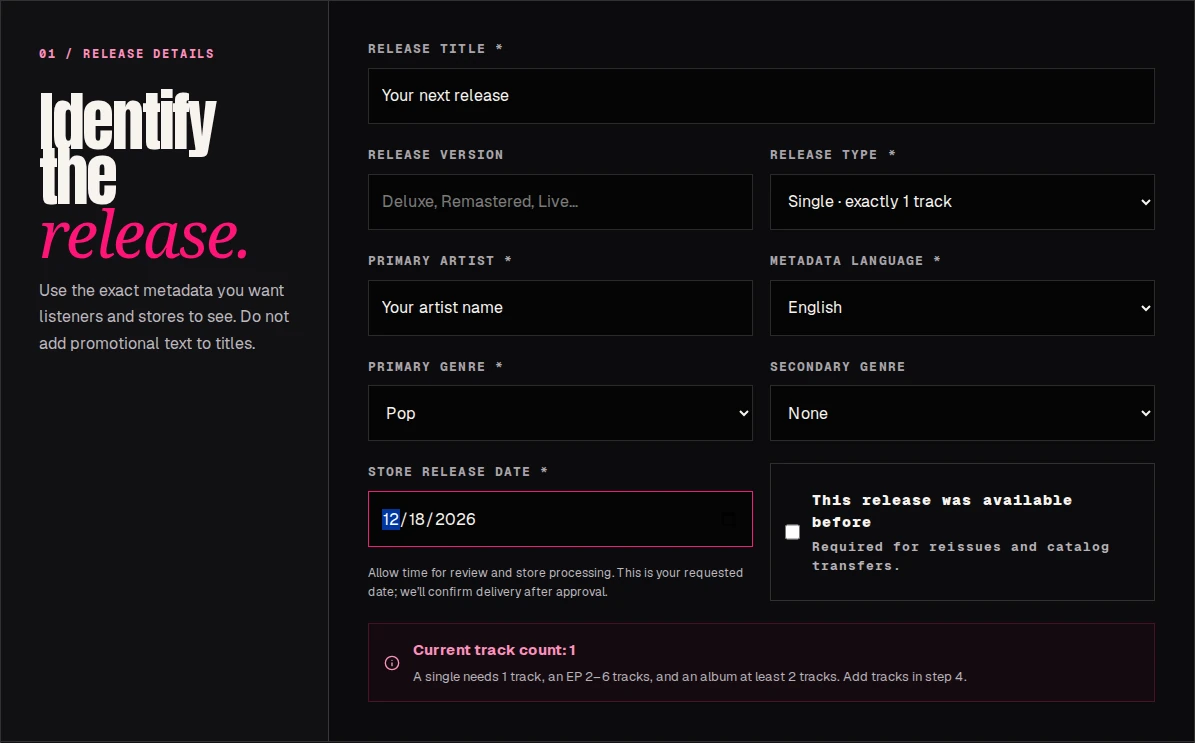1195x743 pixels.
Task: Click the 'A single needs 1 track' notice text
Action: click(690, 677)
